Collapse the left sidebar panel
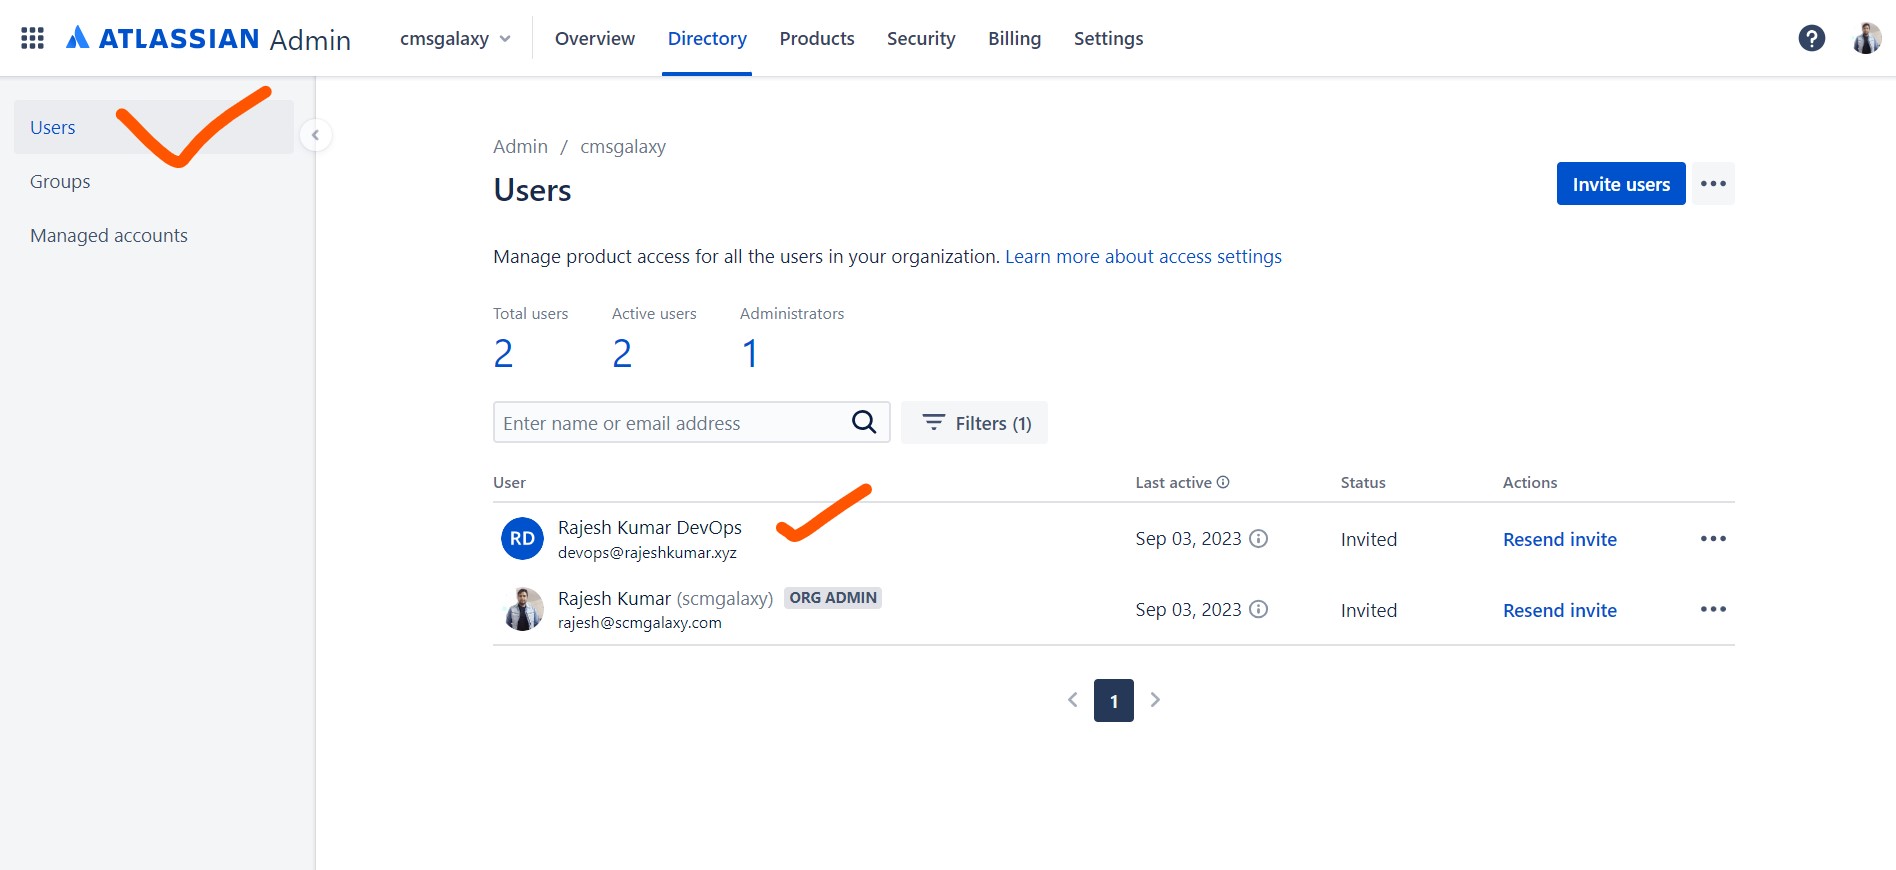This screenshot has height=870, width=1896. tap(315, 135)
